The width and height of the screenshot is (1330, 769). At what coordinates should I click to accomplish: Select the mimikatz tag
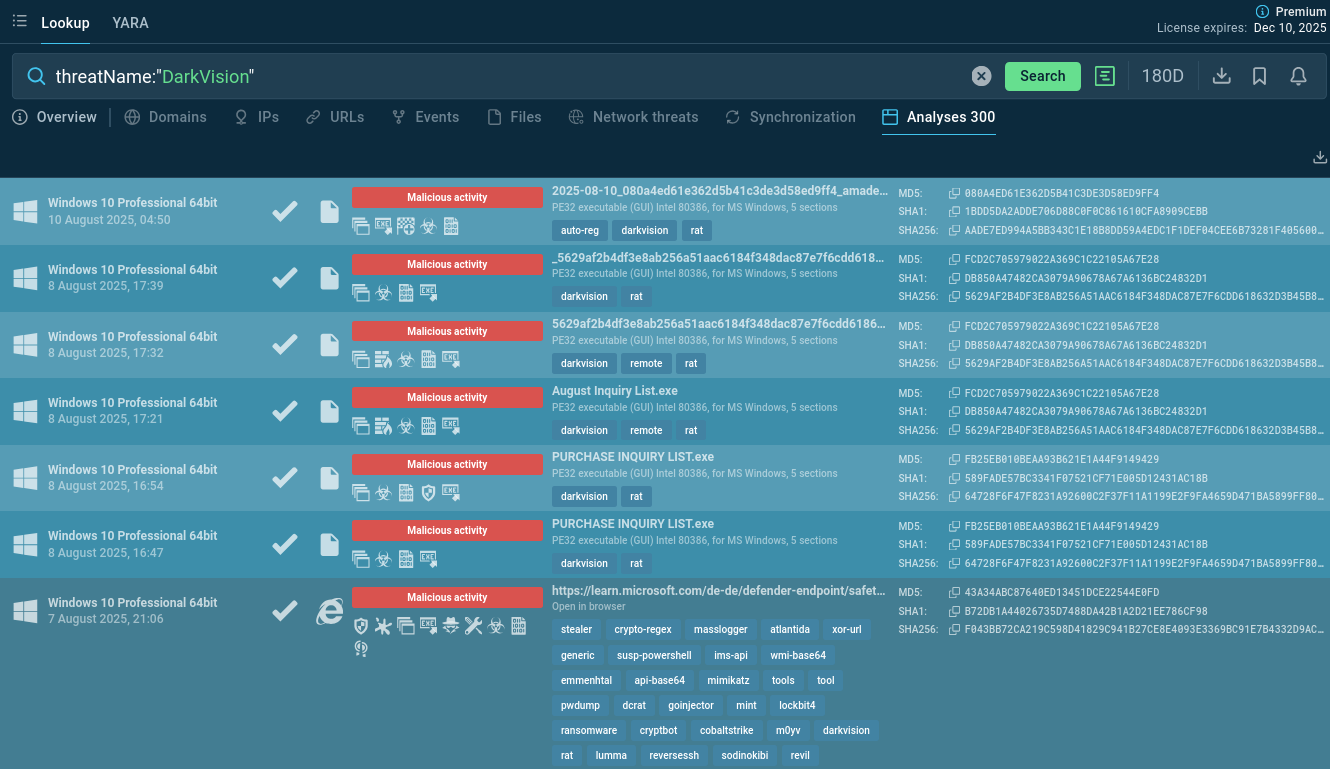pos(727,680)
